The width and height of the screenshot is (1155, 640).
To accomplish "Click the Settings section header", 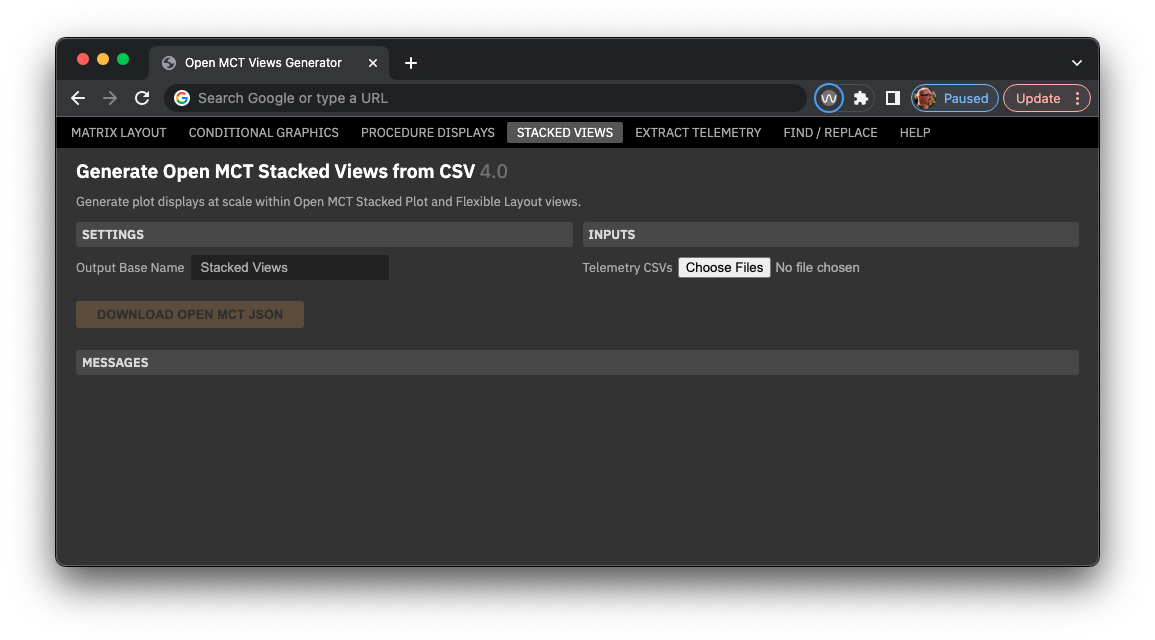I will [x=324, y=234].
